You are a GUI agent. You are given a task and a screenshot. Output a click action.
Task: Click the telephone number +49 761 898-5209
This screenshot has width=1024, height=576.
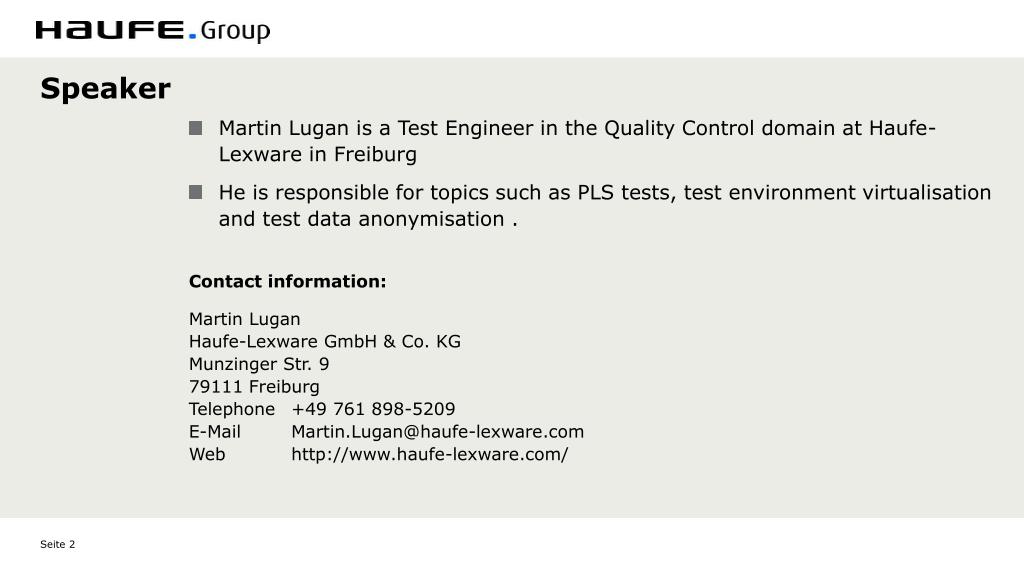point(373,409)
